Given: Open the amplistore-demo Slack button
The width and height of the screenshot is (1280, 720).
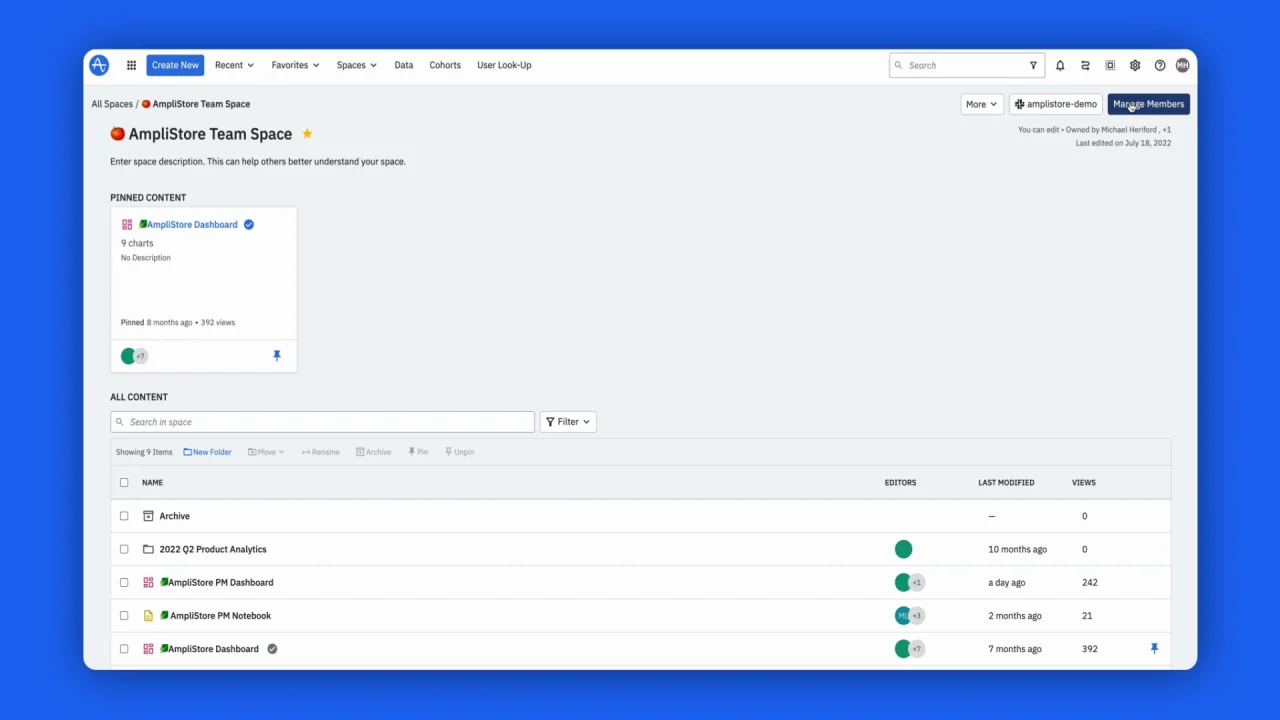Looking at the screenshot, I should point(1056,104).
